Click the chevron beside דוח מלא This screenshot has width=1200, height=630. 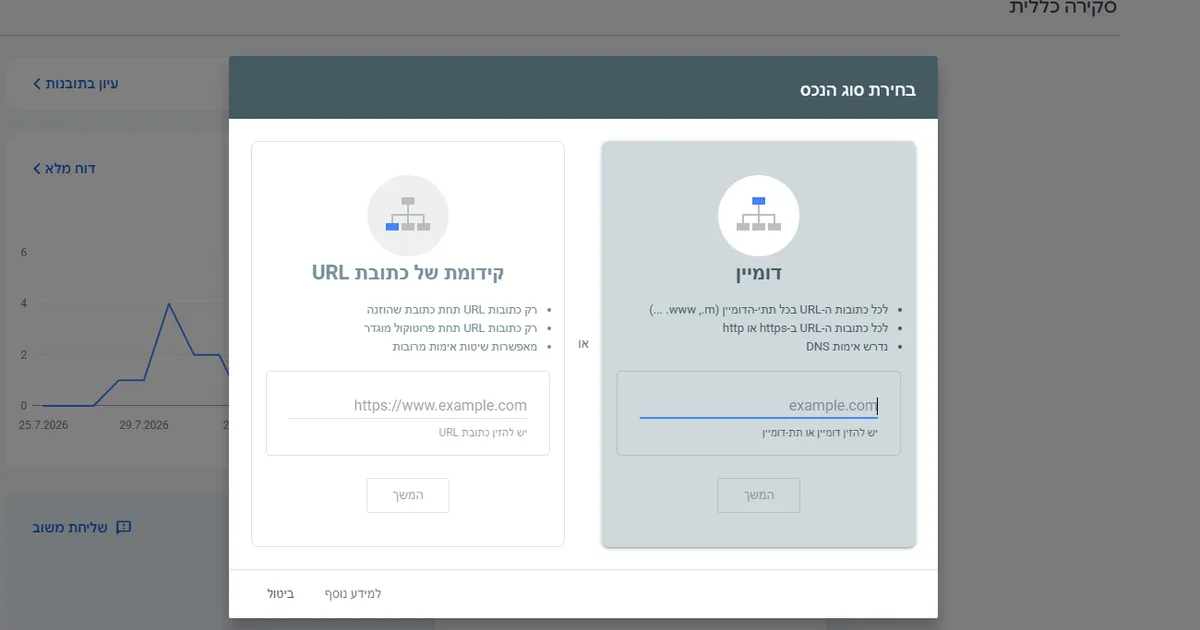[x=37, y=168]
